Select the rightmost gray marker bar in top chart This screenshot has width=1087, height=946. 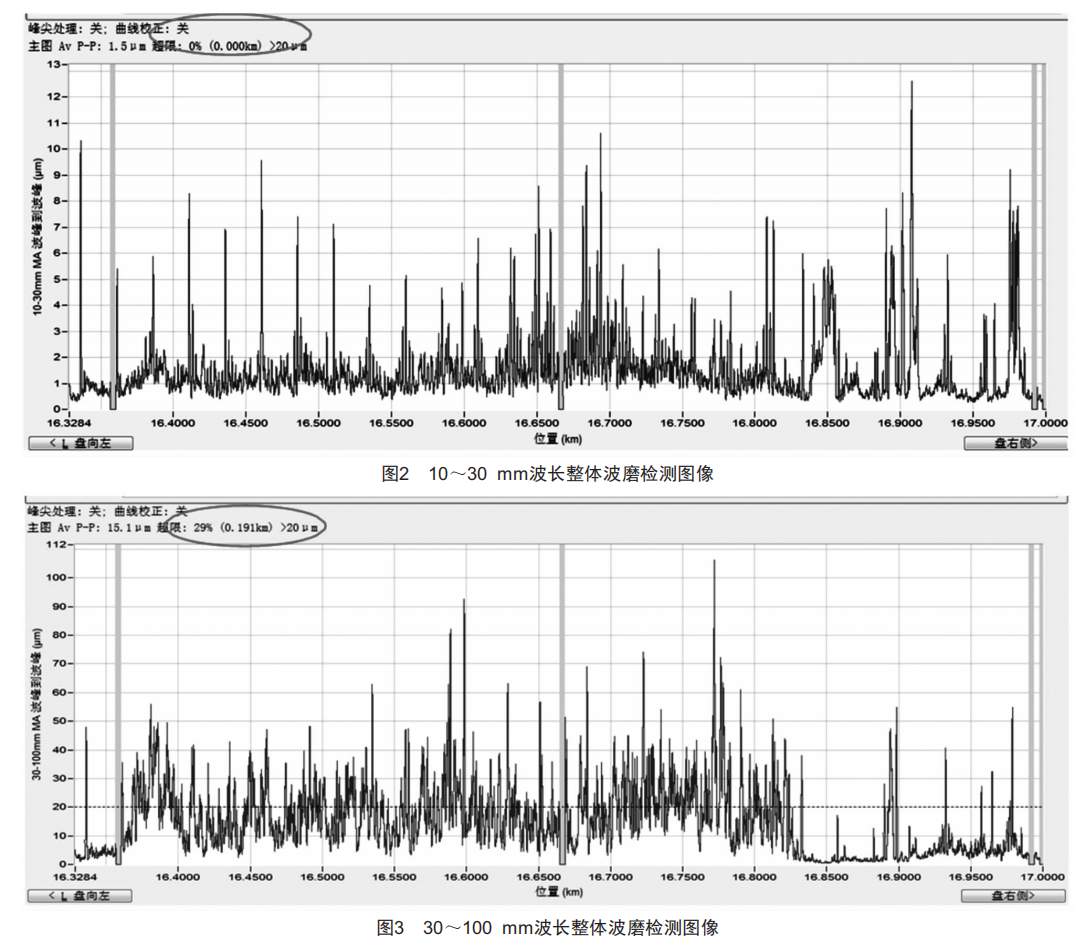[x=1035, y=235]
